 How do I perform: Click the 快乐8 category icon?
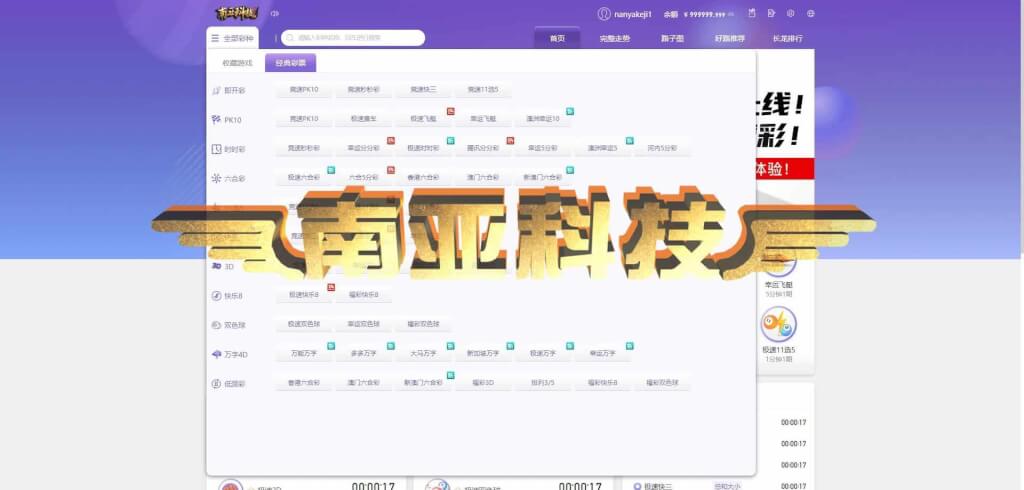click(x=216, y=296)
